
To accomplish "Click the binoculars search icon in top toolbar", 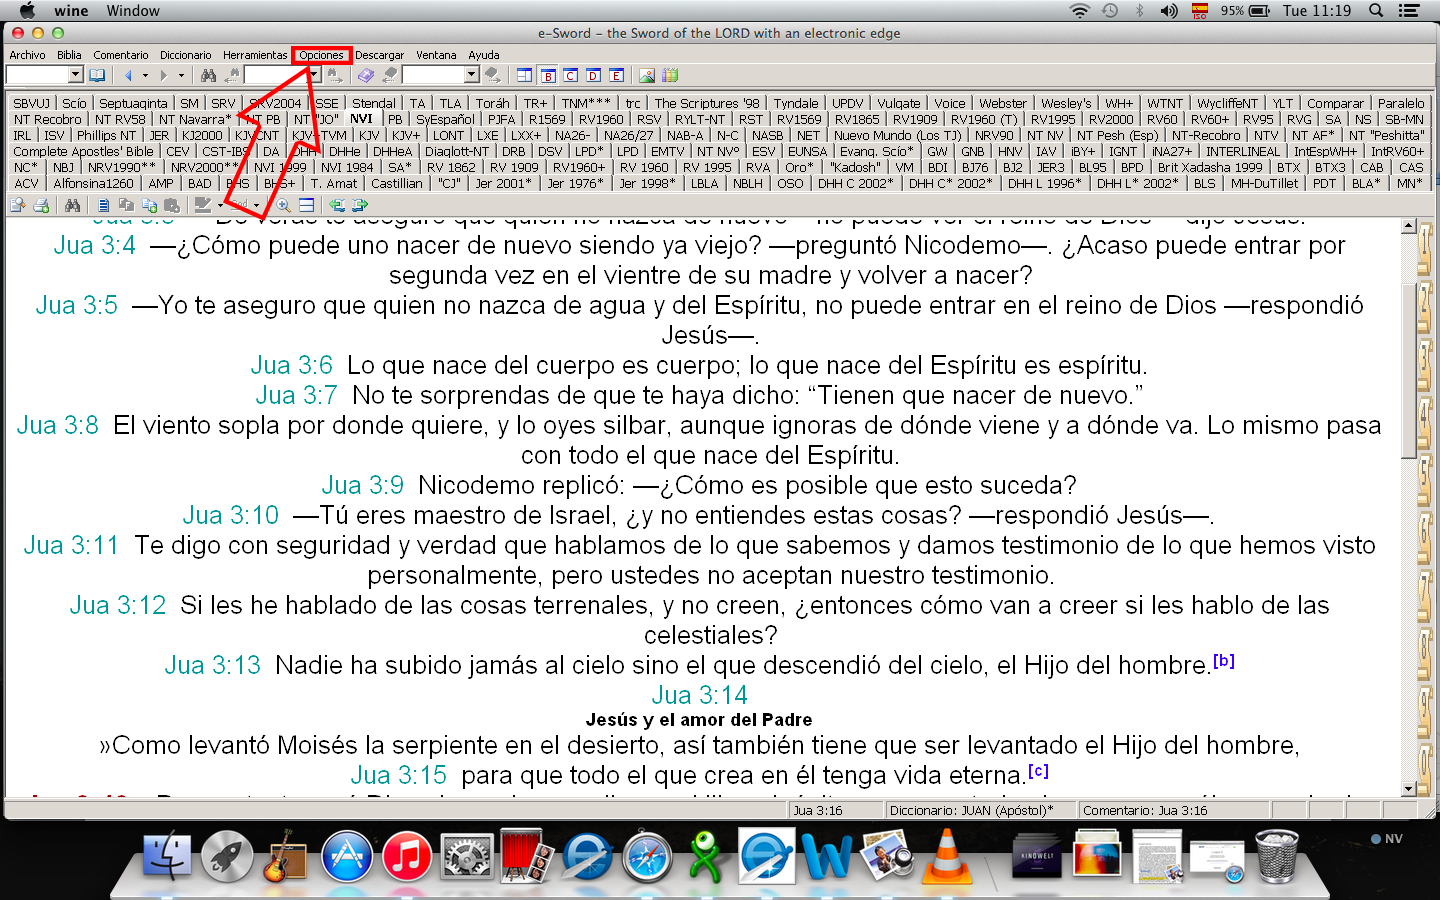I will (x=208, y=75).
